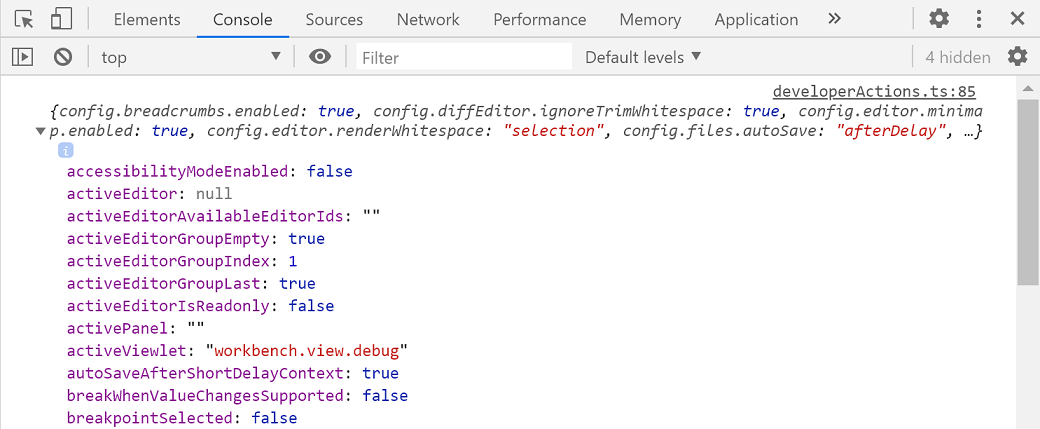Screen dimensions: 1040x429
Task: Open the top JavaScript context dropdown
Action: [191, 57]
